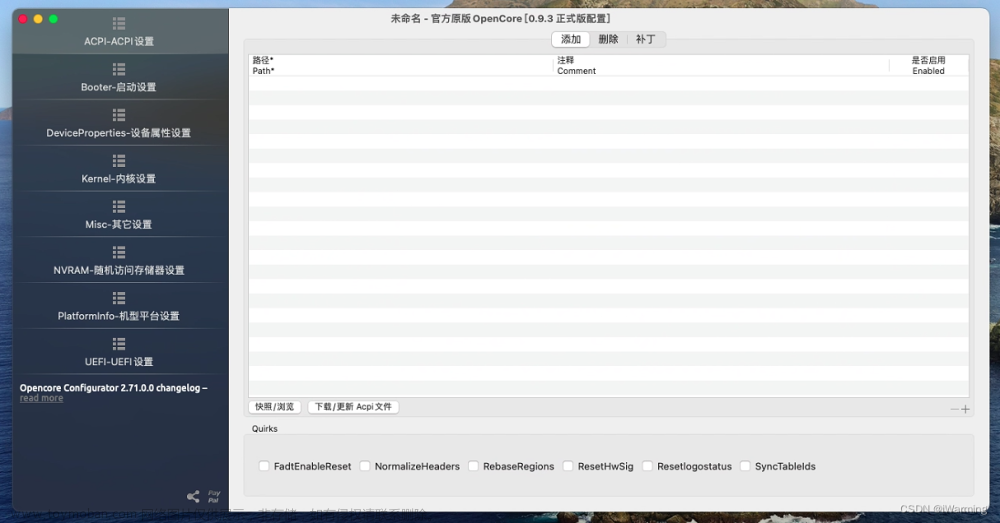Image resolution: width=1000 pixels, height=523 pixels.
Task: Enable the Resetlogostatus quirk
Action: point(647,466)
